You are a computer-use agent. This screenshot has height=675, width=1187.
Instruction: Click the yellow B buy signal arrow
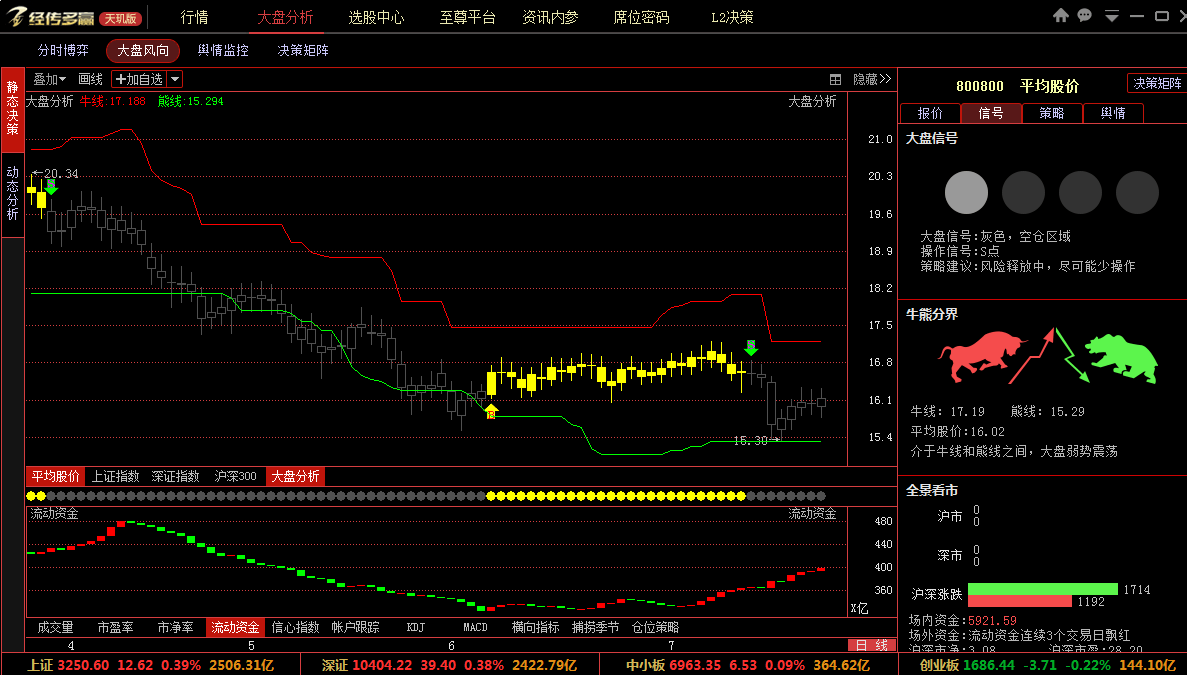[x=491, y=412]
